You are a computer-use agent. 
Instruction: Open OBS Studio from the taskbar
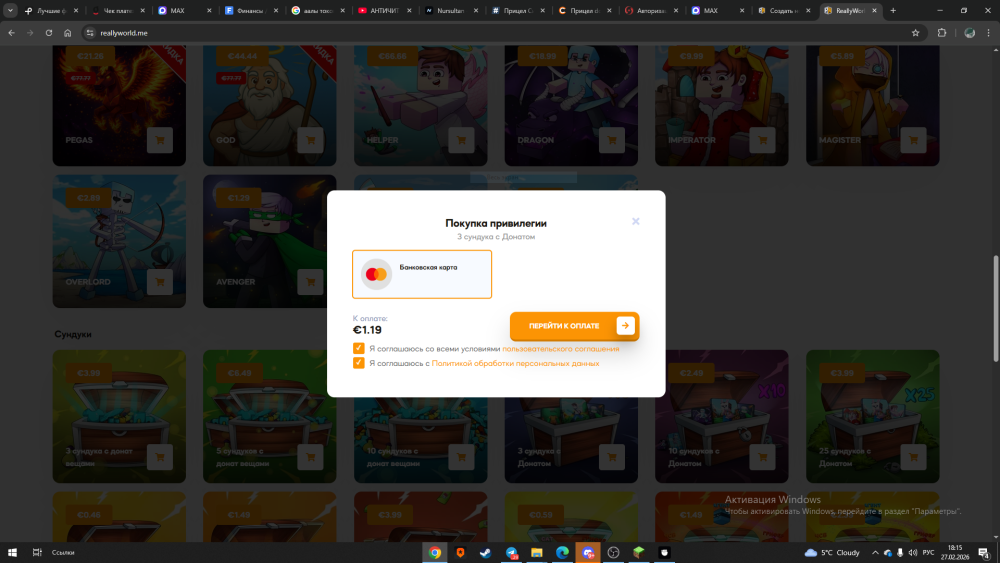pyautogui.click(x=614, y=553)
